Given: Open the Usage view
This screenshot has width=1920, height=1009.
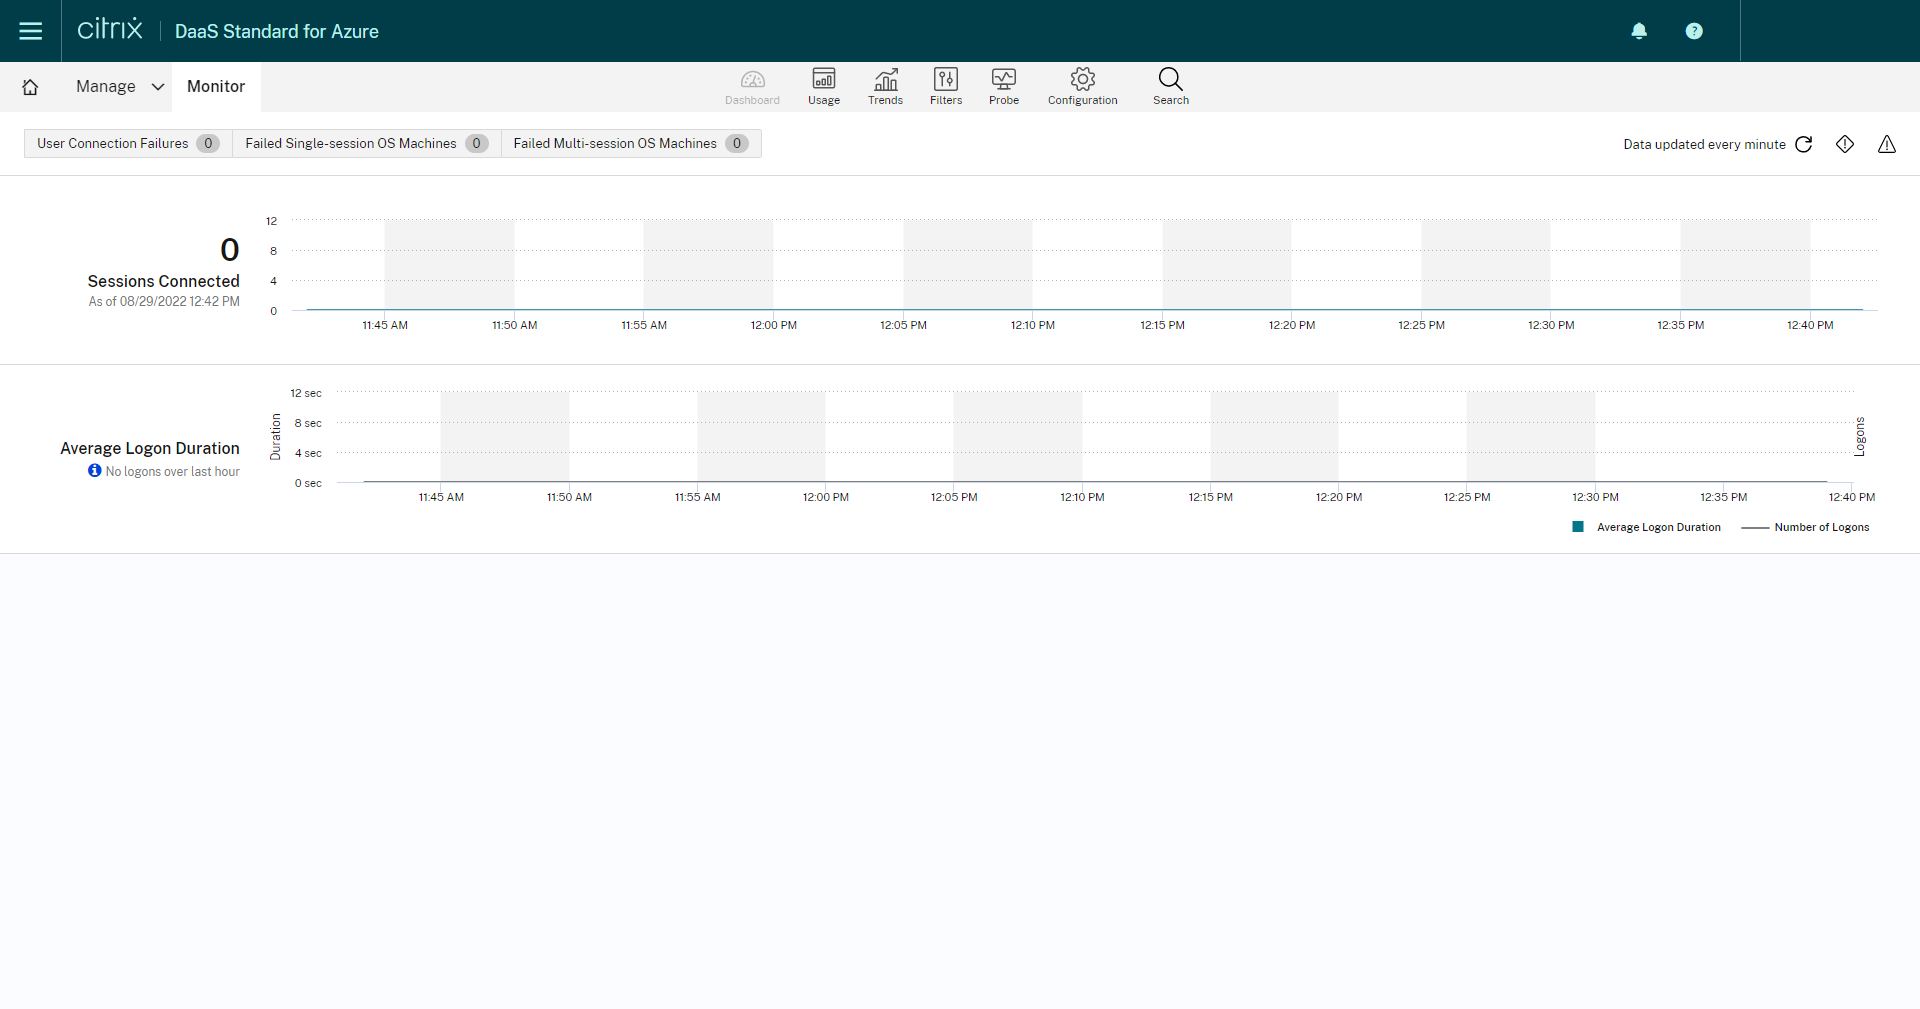Looking at the screenshot, I should (824, 86).
